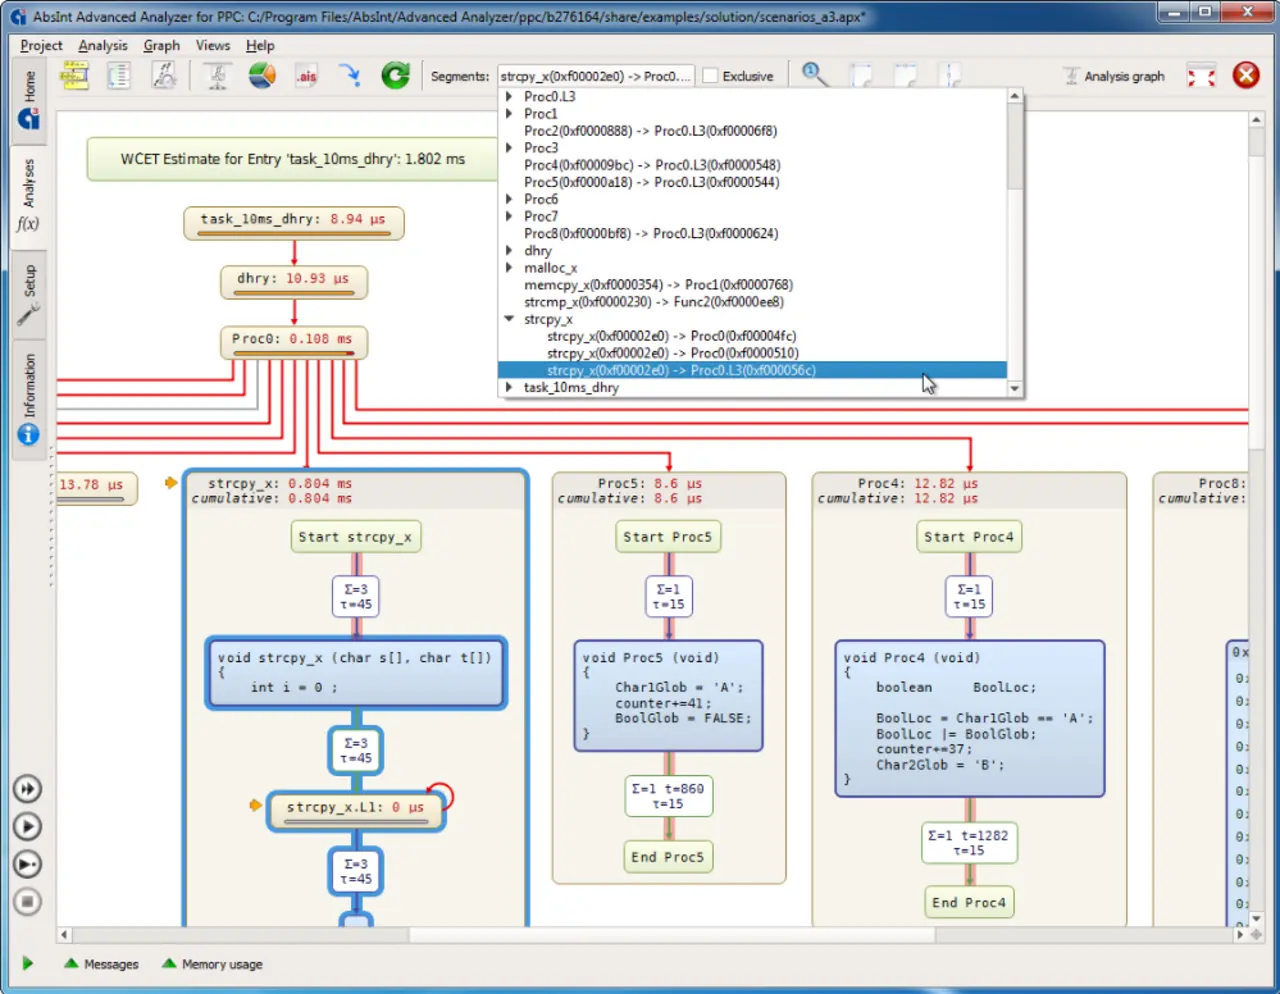Click the Analysis graph button
This screenshot has width=1280, height=994.
pyautogui.click(x=1114, y=76)
